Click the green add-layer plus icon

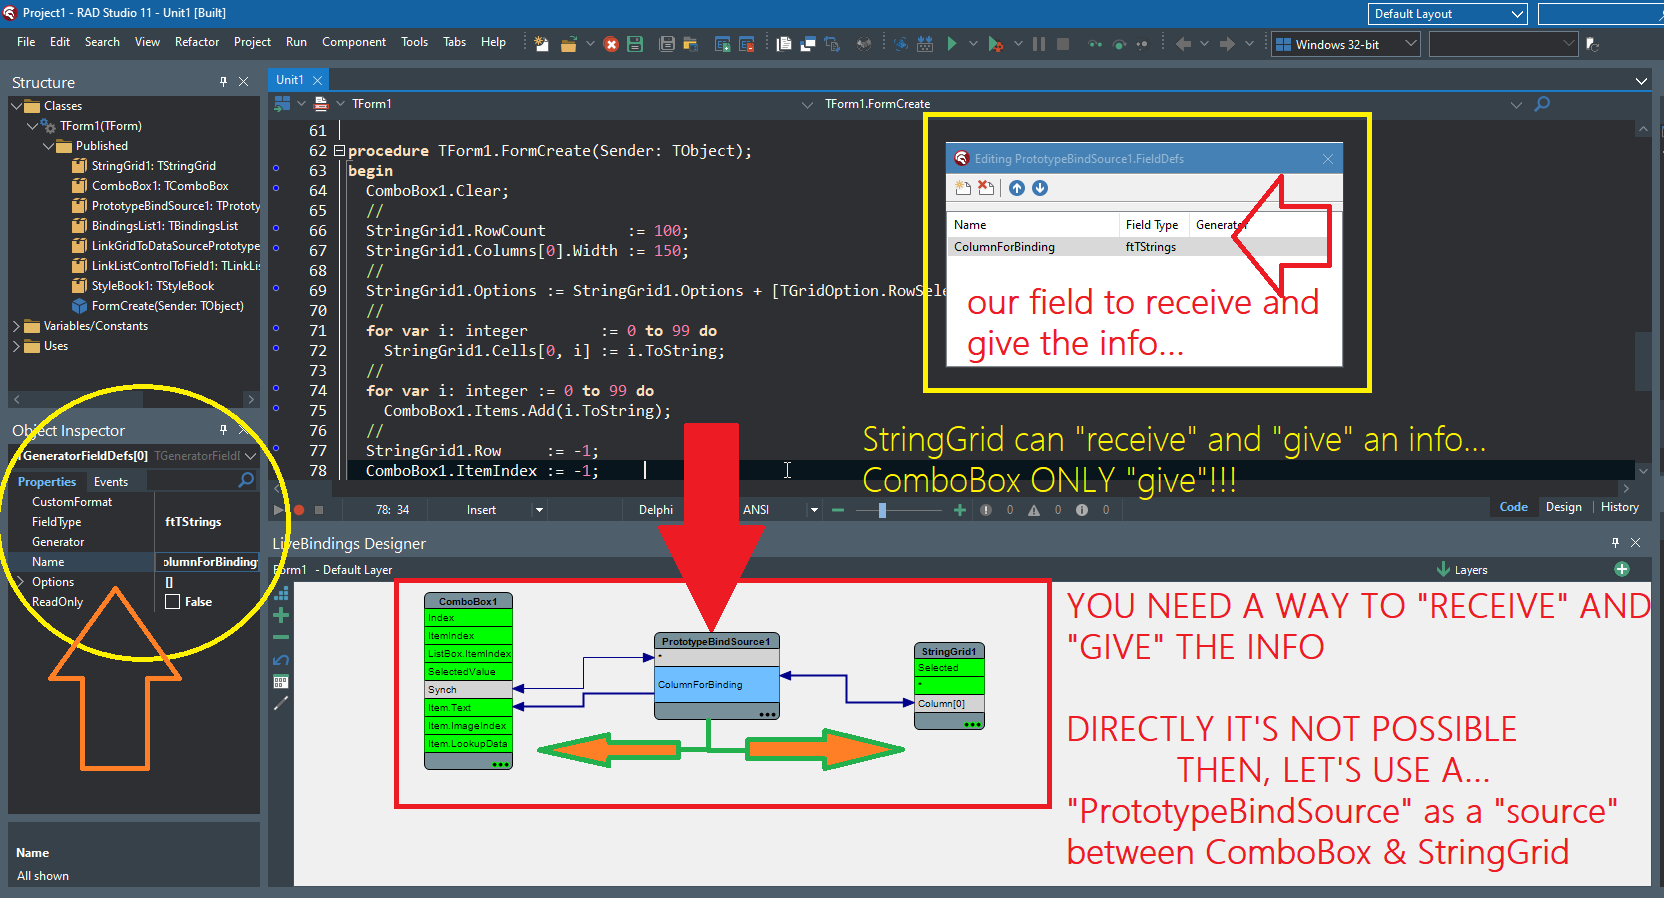click(1622, 569)
